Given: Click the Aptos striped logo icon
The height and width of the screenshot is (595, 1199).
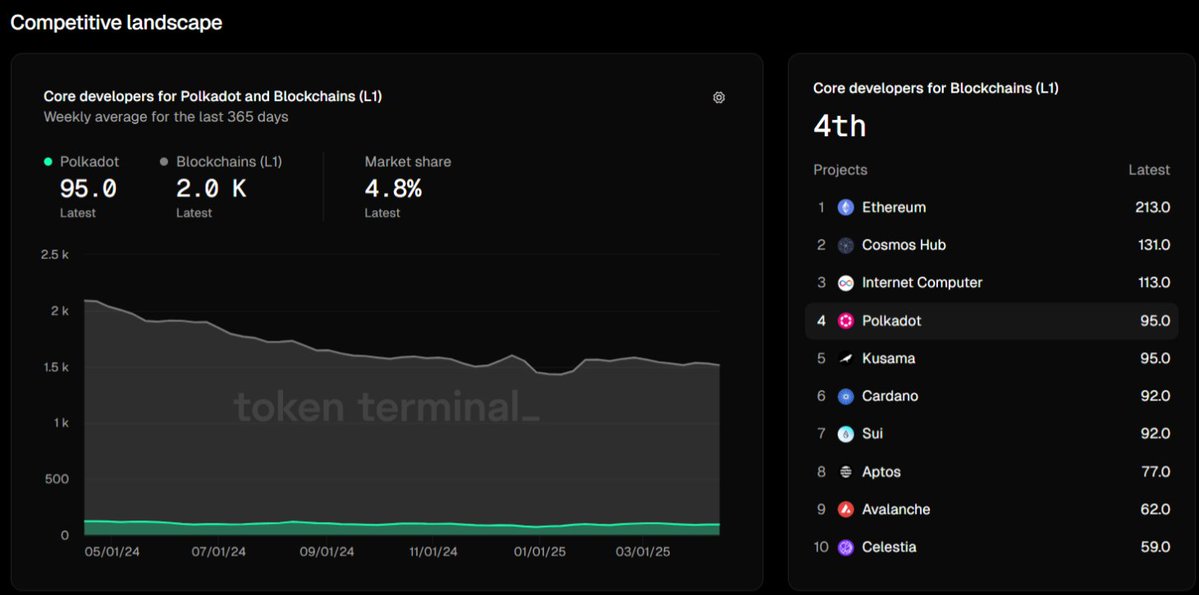Looking at the screenshot, I should [x=846, y=471].
